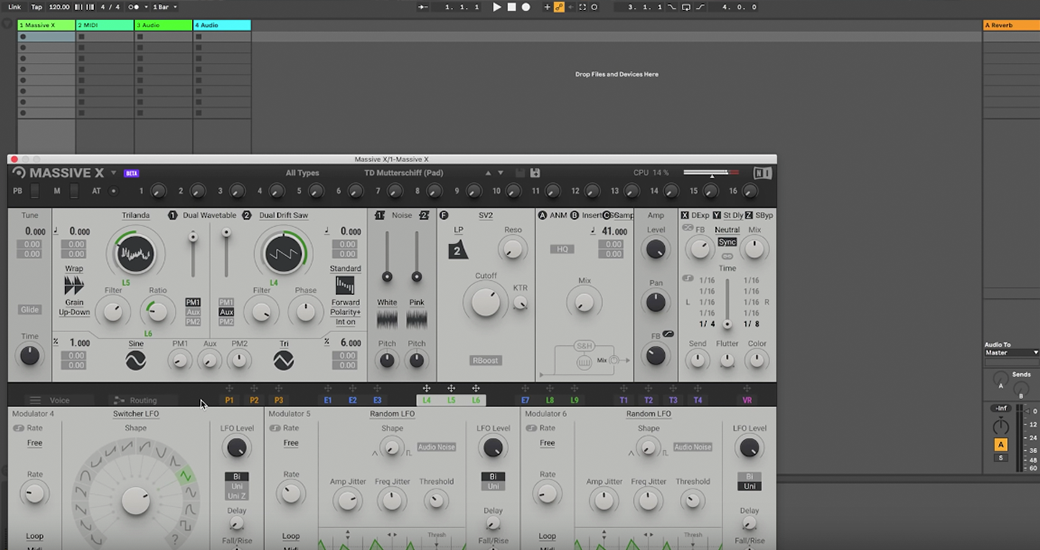Viewport: 1040px width, 550px height.
Task: Toggle the metronome in Ableton toolbar
Action: [134, 7]
